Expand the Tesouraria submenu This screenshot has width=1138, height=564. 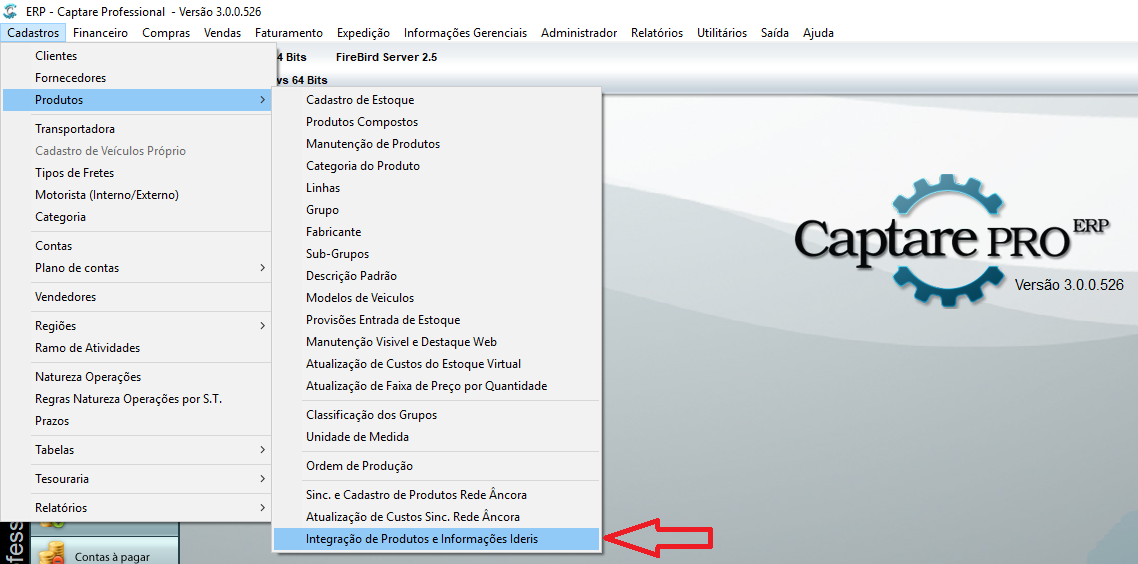pyautogui.click(x=136, y=479)
